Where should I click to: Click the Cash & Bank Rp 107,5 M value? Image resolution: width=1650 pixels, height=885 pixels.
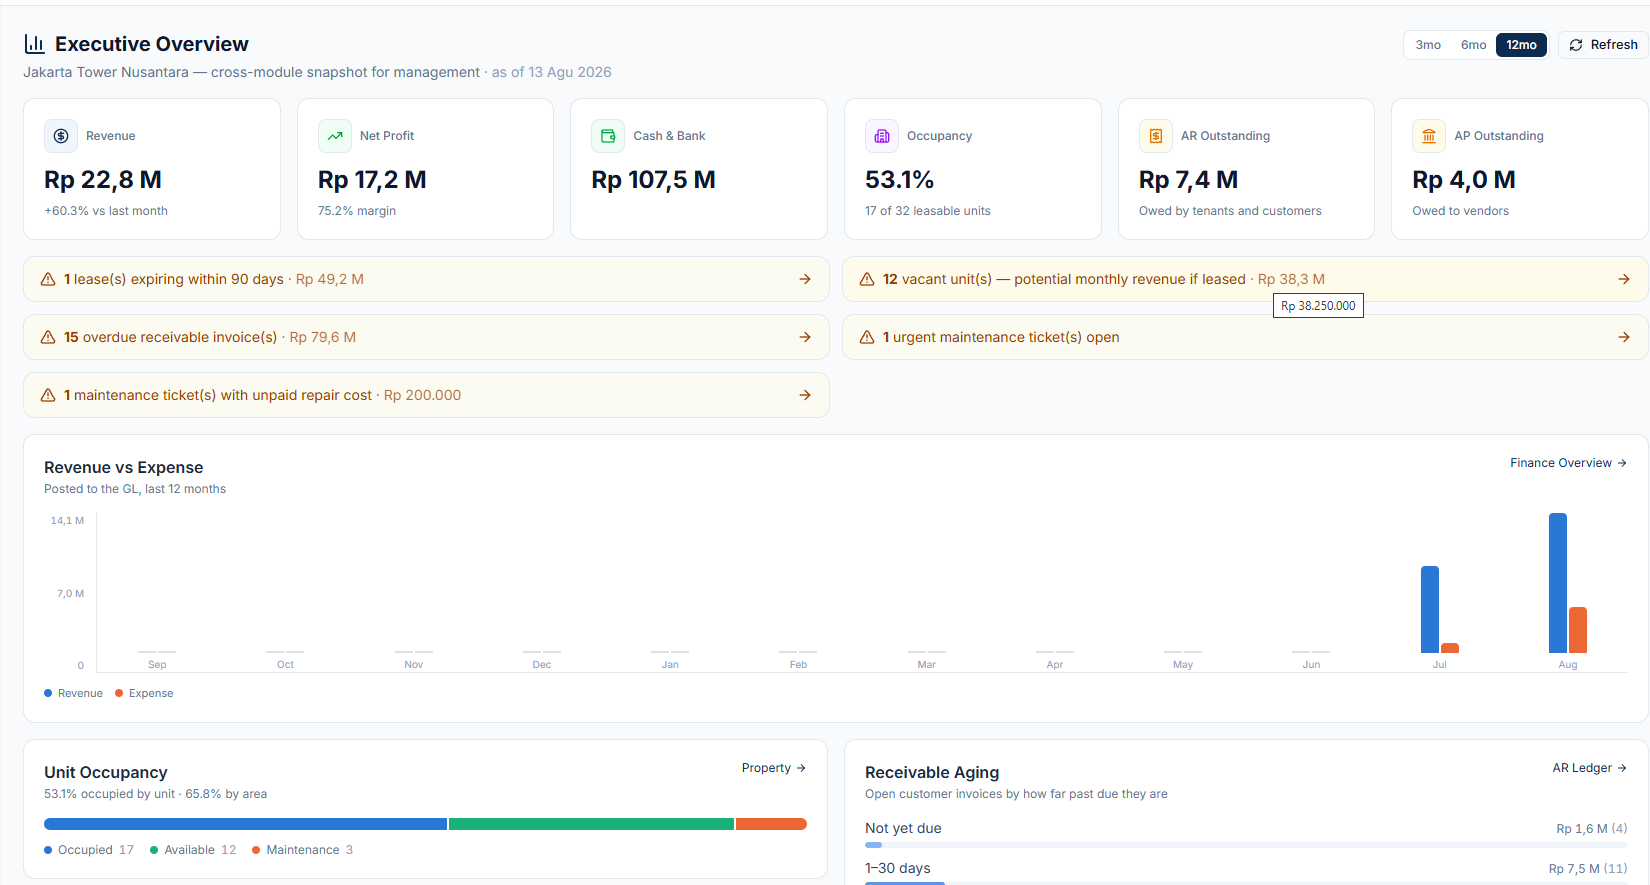(x=653, y=180)
